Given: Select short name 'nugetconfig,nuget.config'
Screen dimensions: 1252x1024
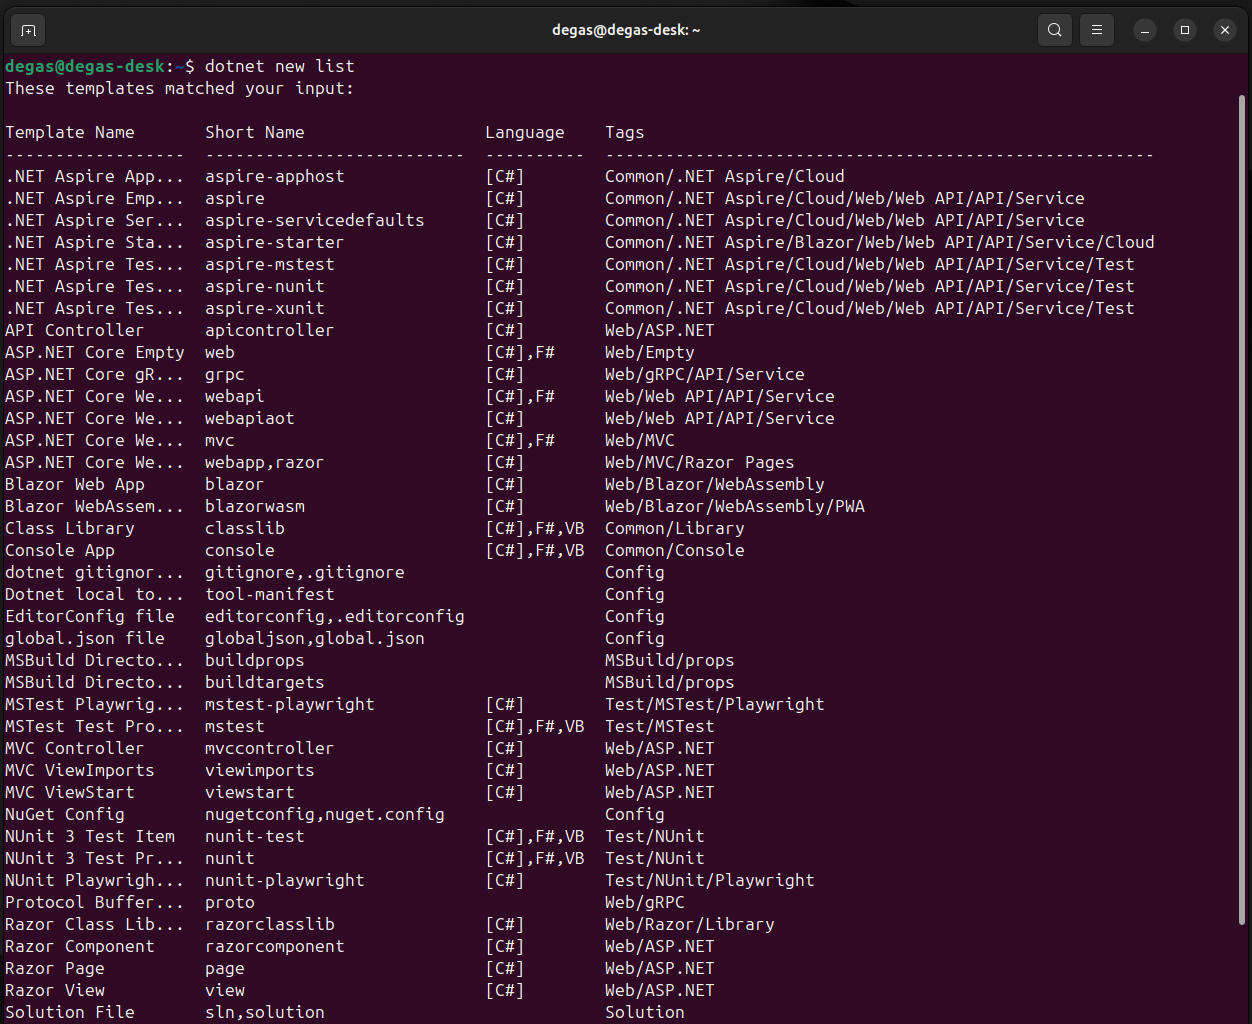Looking at the screenshot, I should coord(325,814).
